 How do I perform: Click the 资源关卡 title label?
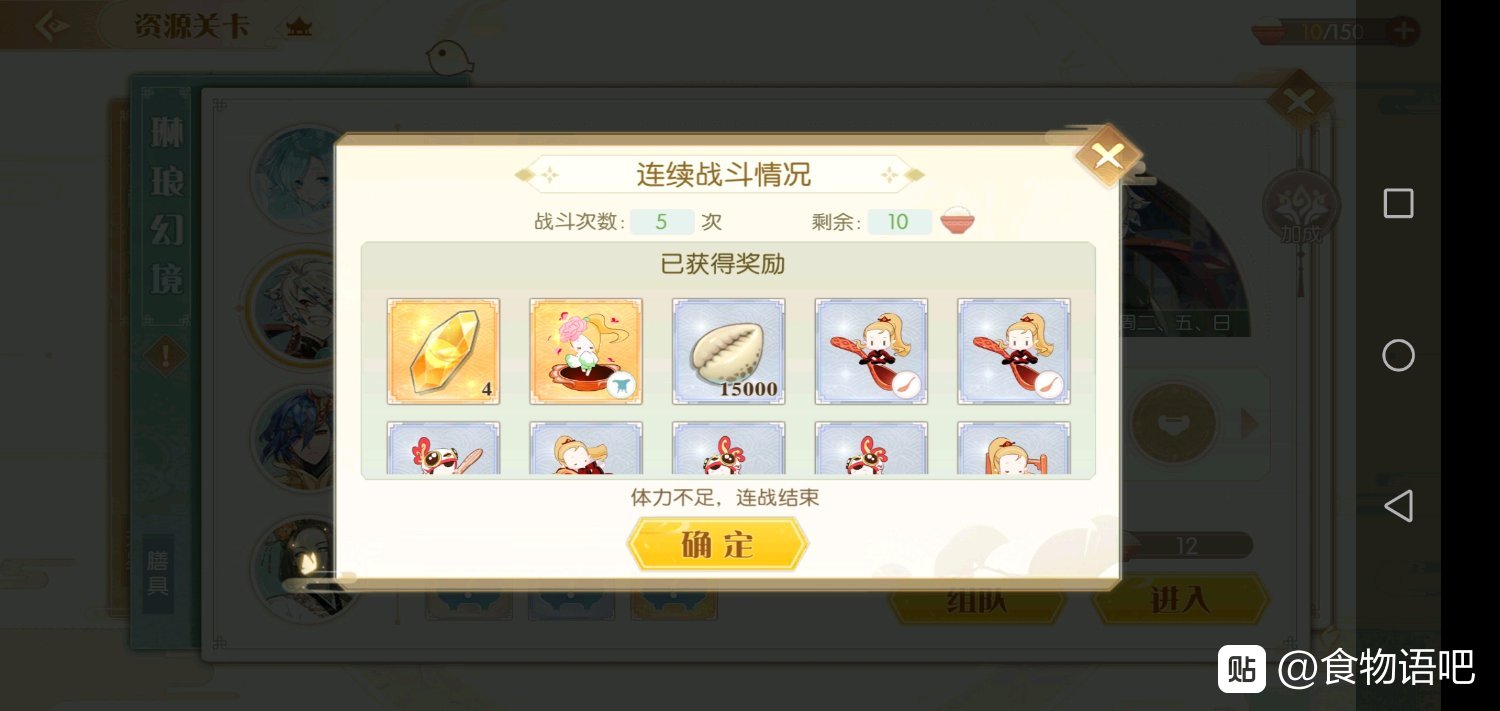192,26
